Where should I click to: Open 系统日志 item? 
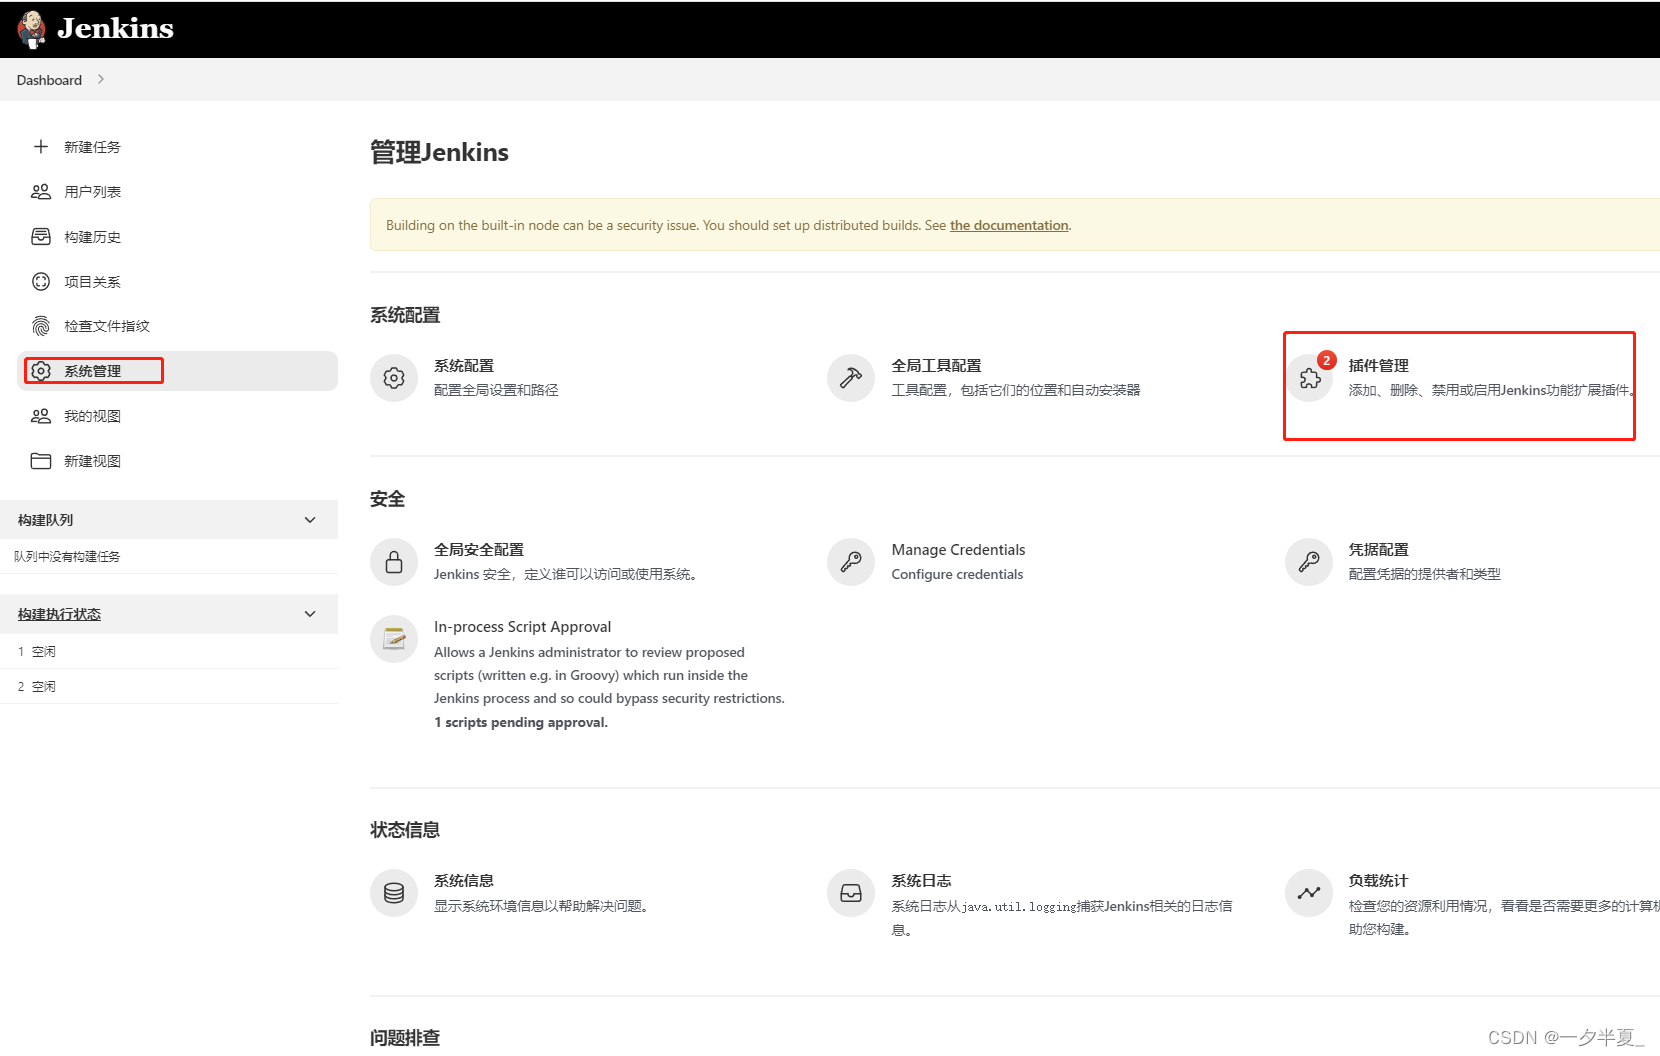(x=921, y=881)
